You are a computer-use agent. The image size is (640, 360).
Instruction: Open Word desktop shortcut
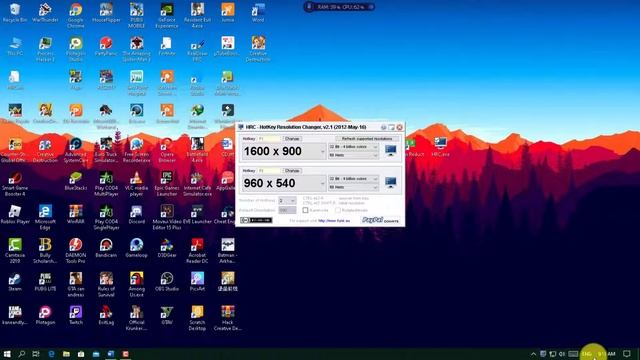click(x=258, y=13)
